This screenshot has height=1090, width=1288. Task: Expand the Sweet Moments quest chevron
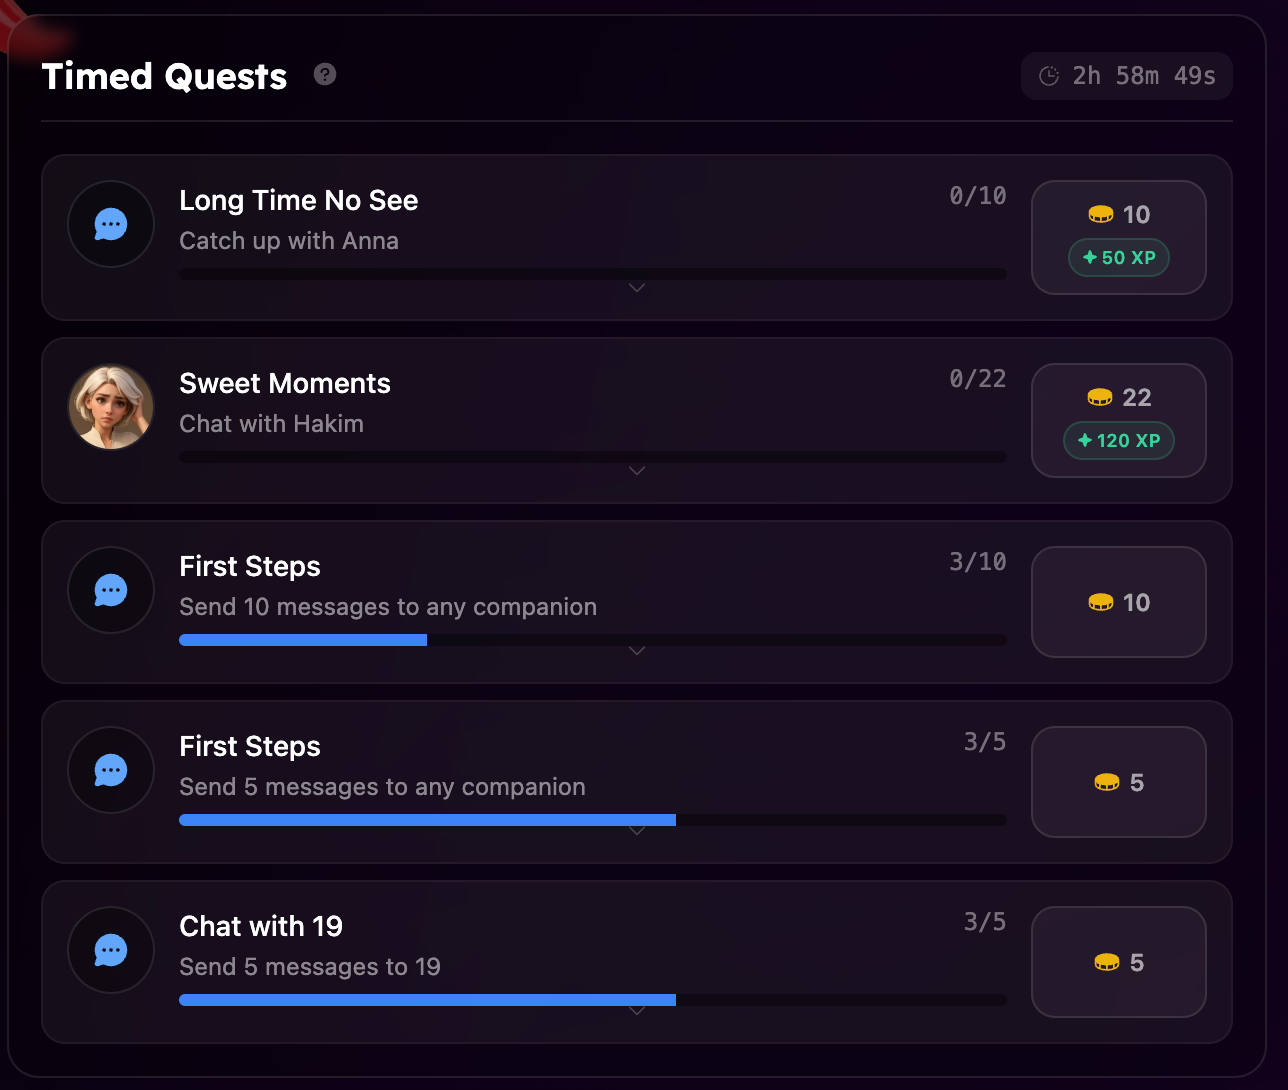(x=637, y=471)
